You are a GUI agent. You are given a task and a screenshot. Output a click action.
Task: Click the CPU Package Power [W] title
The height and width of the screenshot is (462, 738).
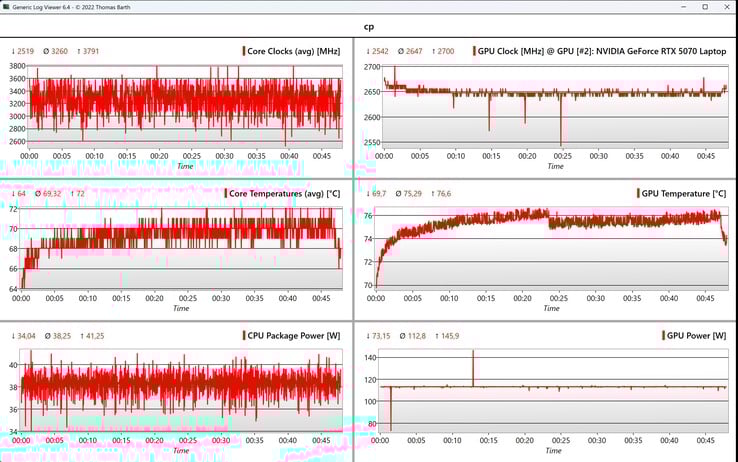[294, 335]
